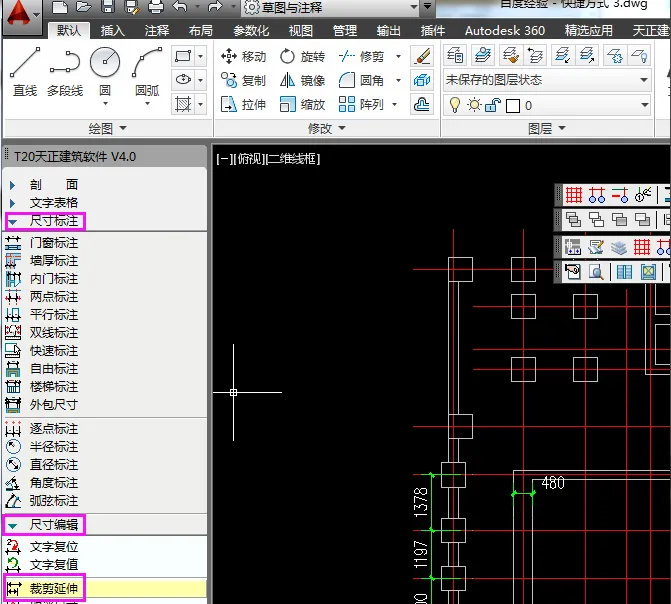This screenshot has width=671, height=604.
Task: Toggle layer lock padlock icon
Action: [x=493, y=105]
